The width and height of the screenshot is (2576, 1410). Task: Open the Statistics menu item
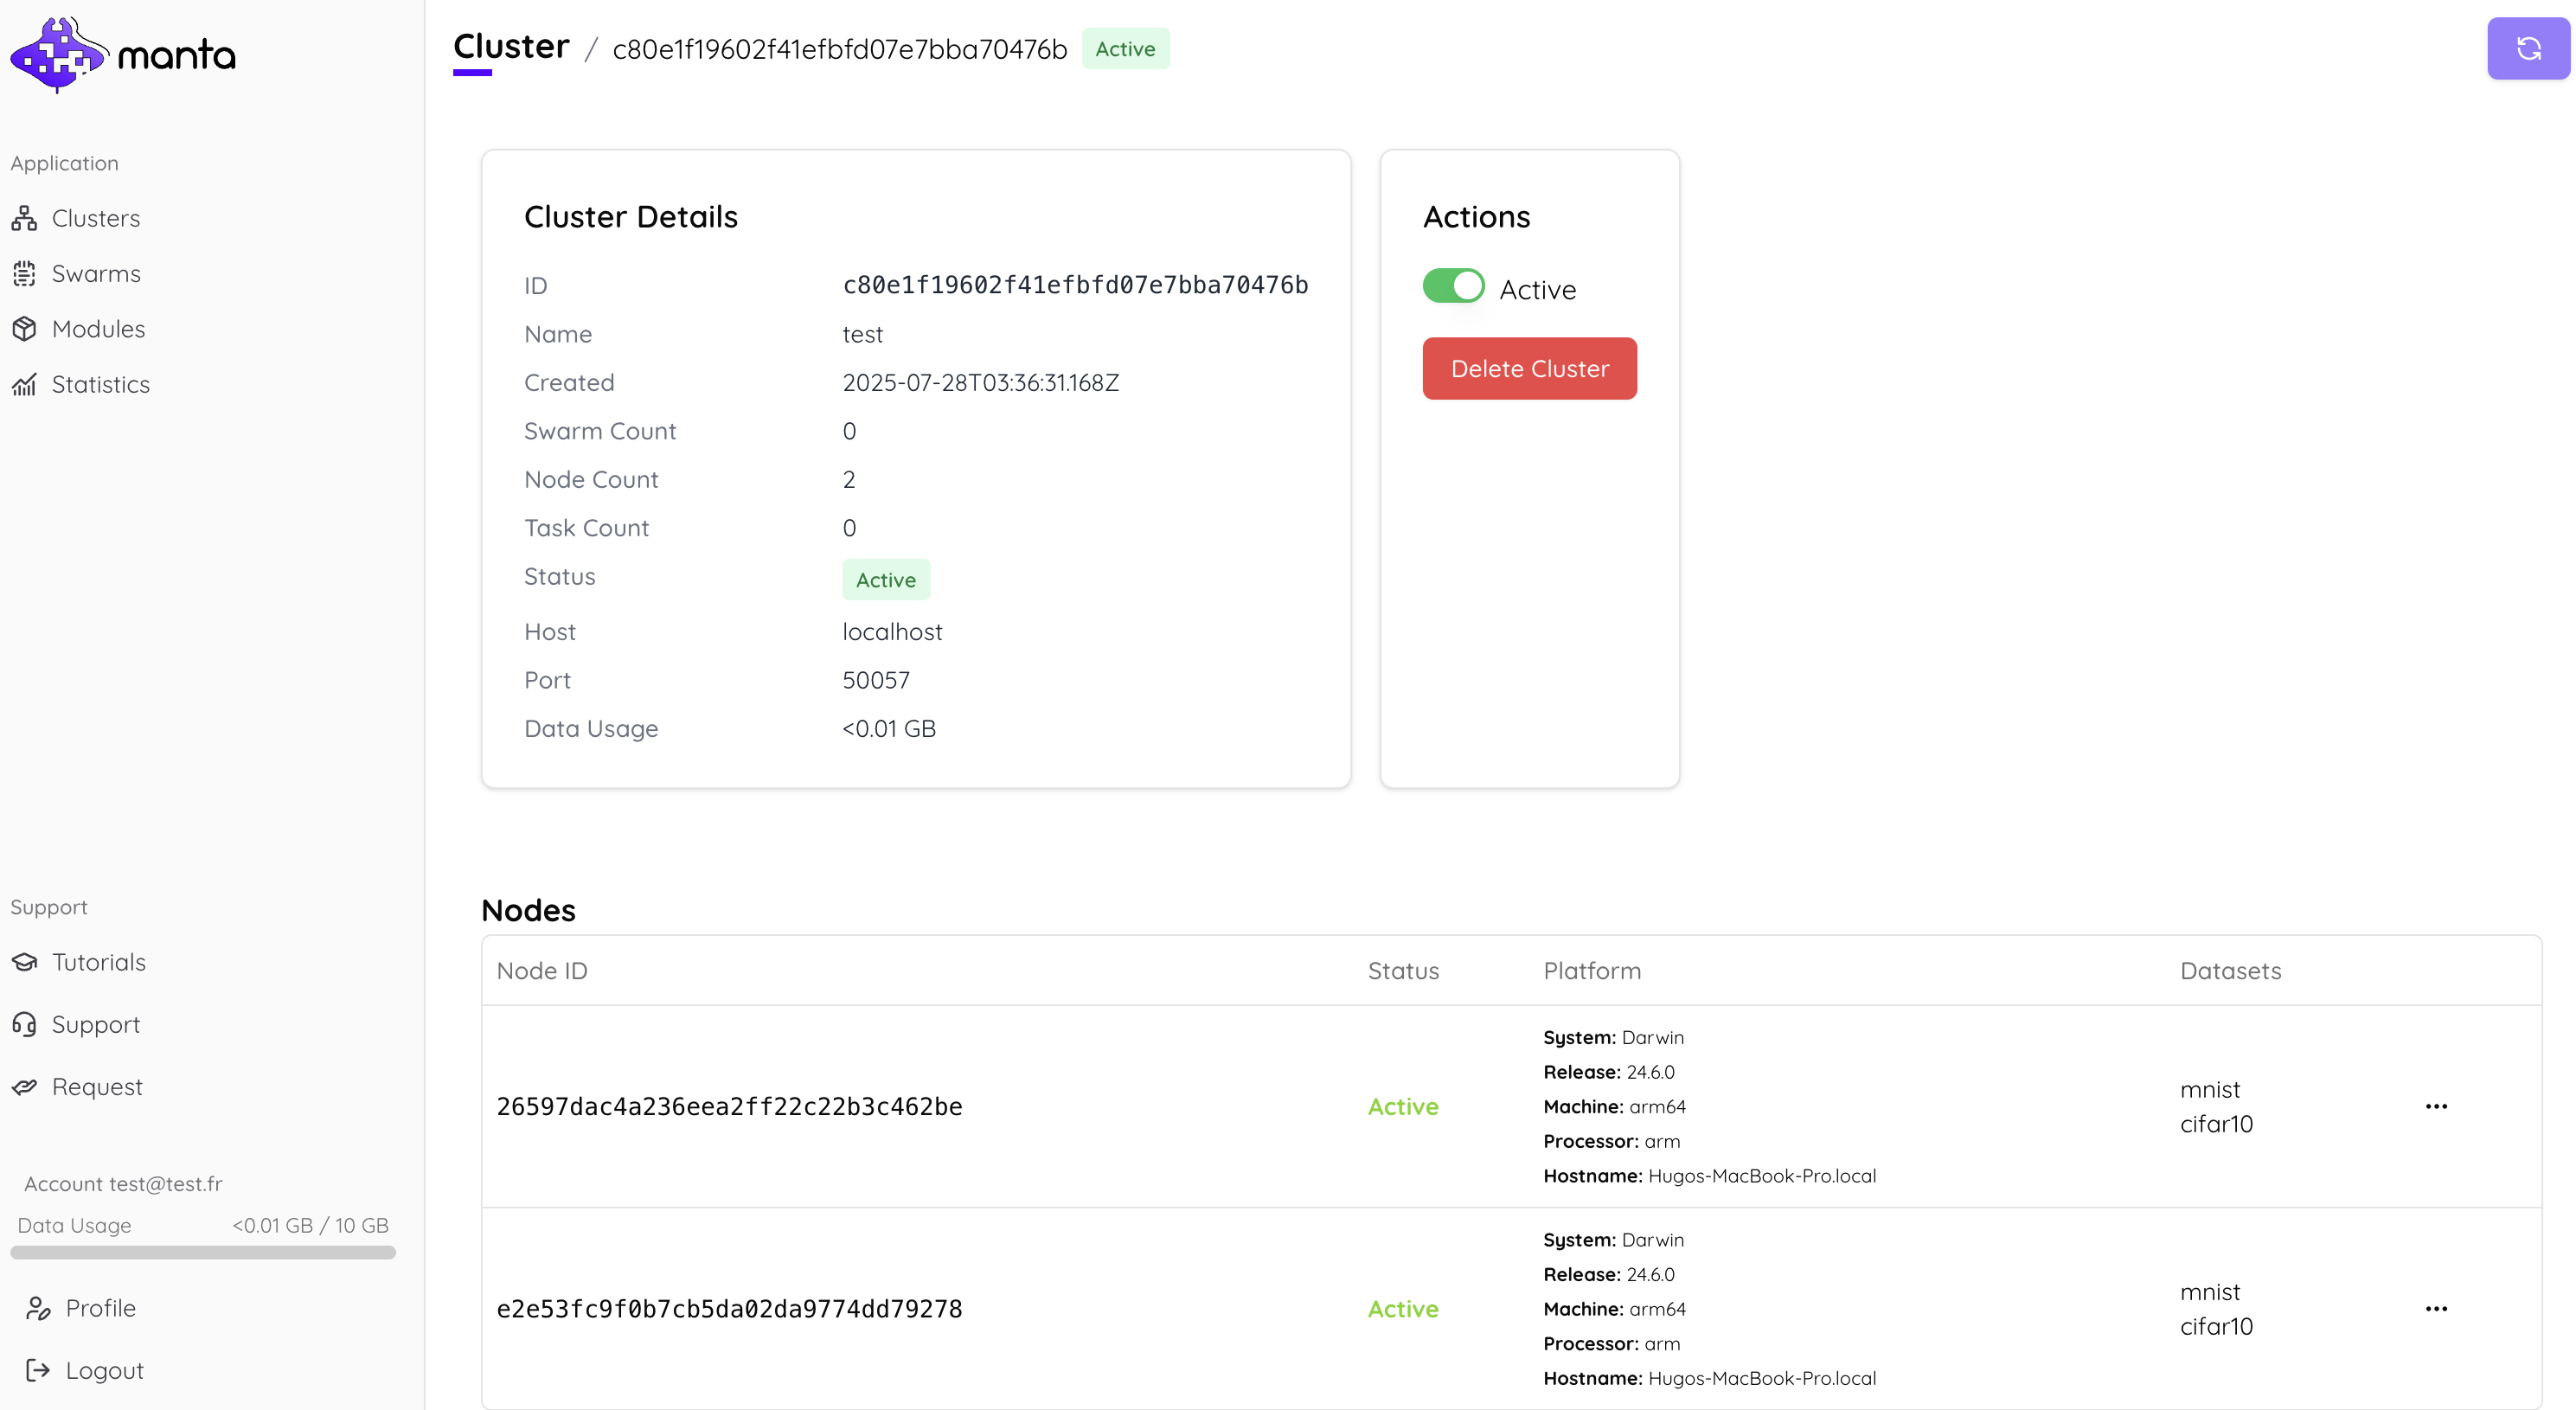pyautogui.click(x=100, y=385)
